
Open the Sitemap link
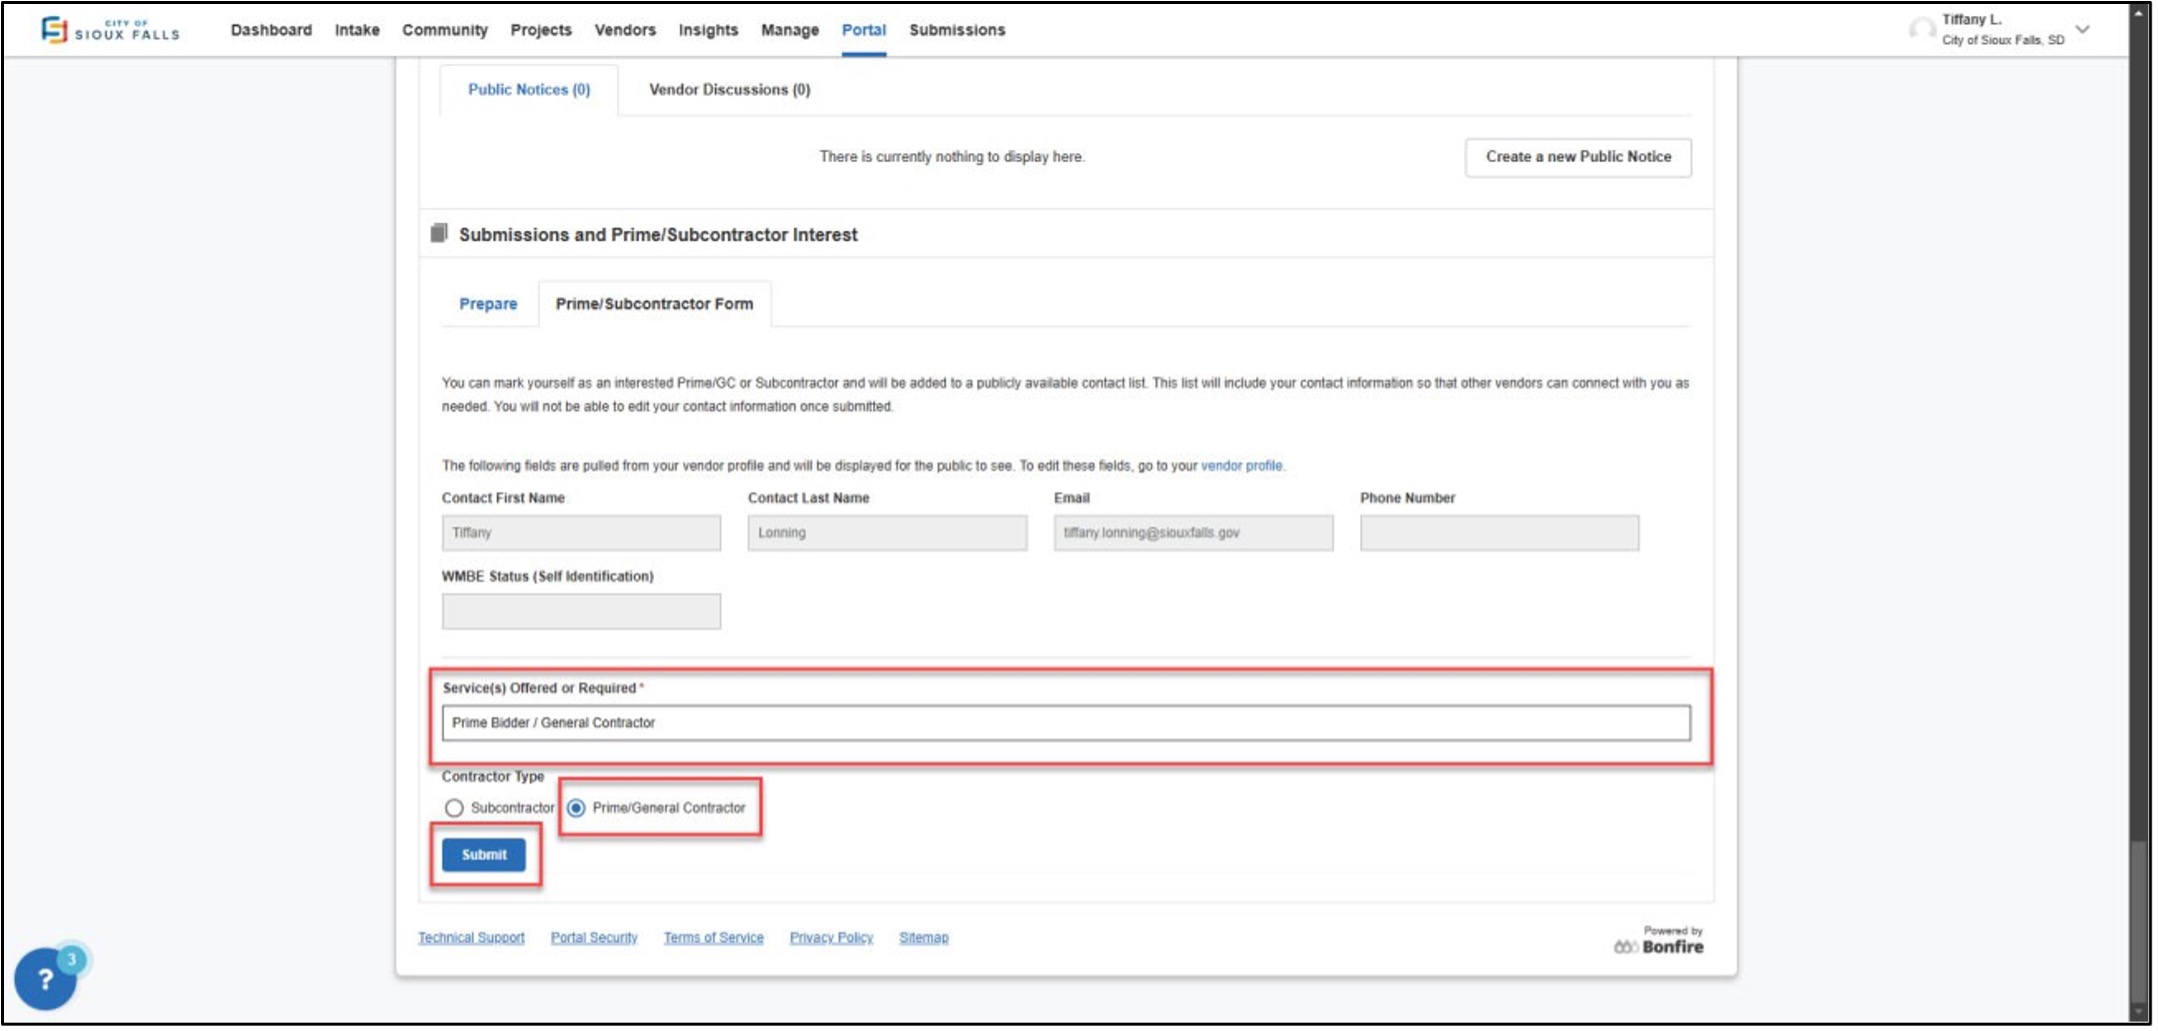(x=924, y=938)
